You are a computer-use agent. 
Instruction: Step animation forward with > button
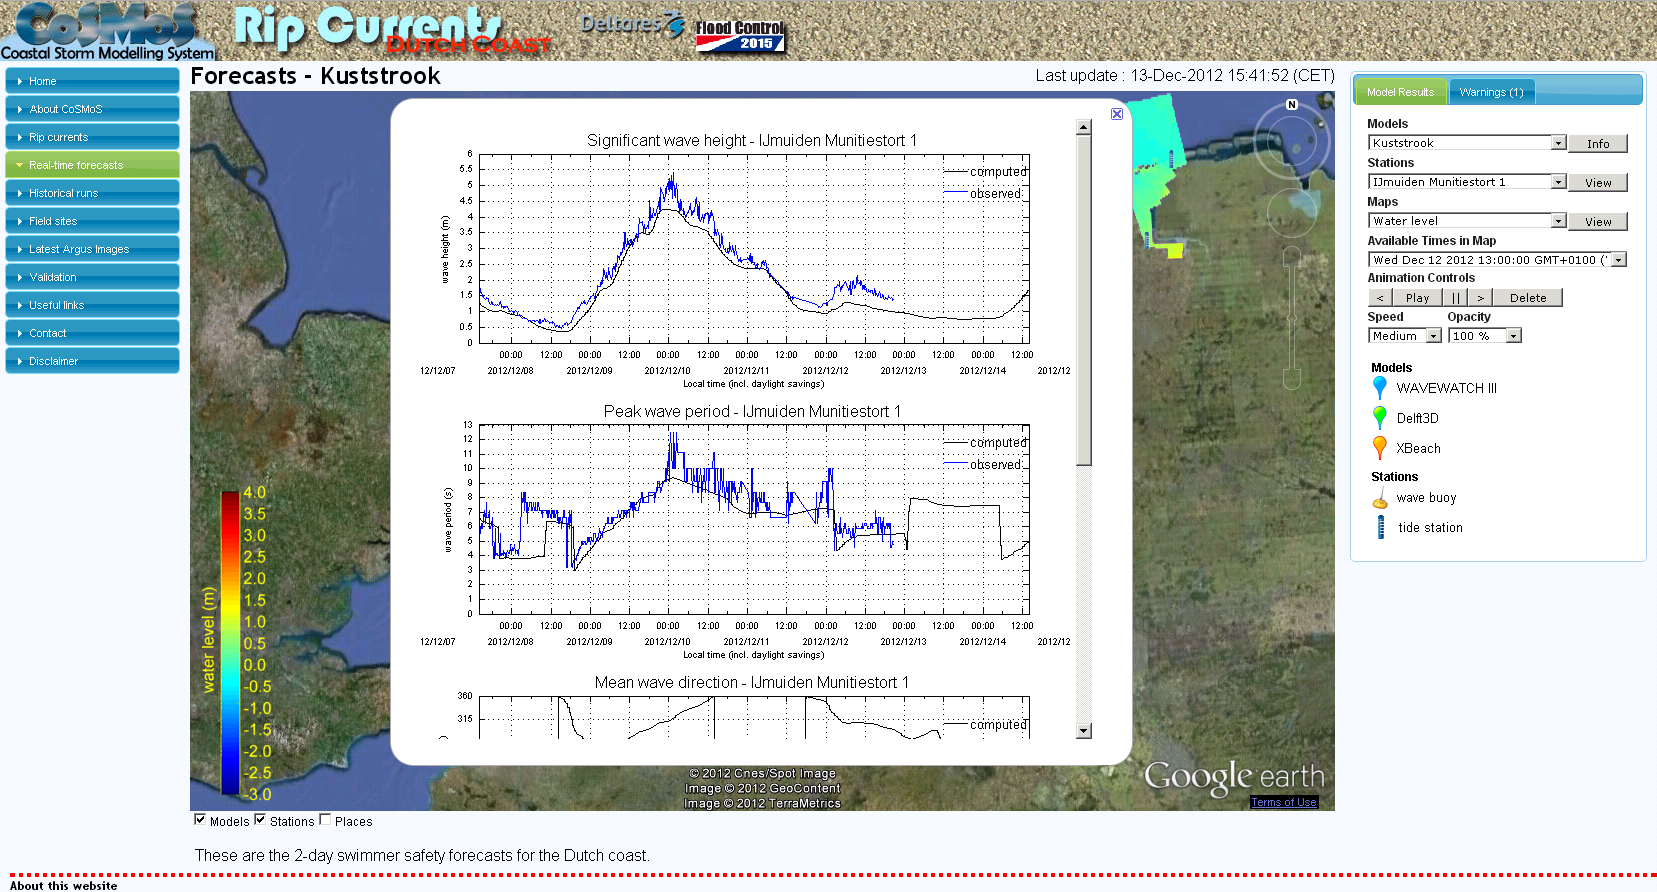(x=1480, y=298)
